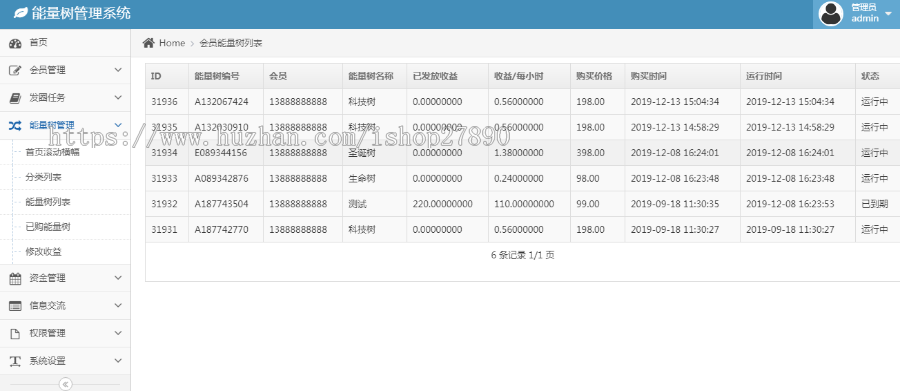Open the admin account dropdown arrow
This screenshot has height=391, width=900.
click(889, 14)
